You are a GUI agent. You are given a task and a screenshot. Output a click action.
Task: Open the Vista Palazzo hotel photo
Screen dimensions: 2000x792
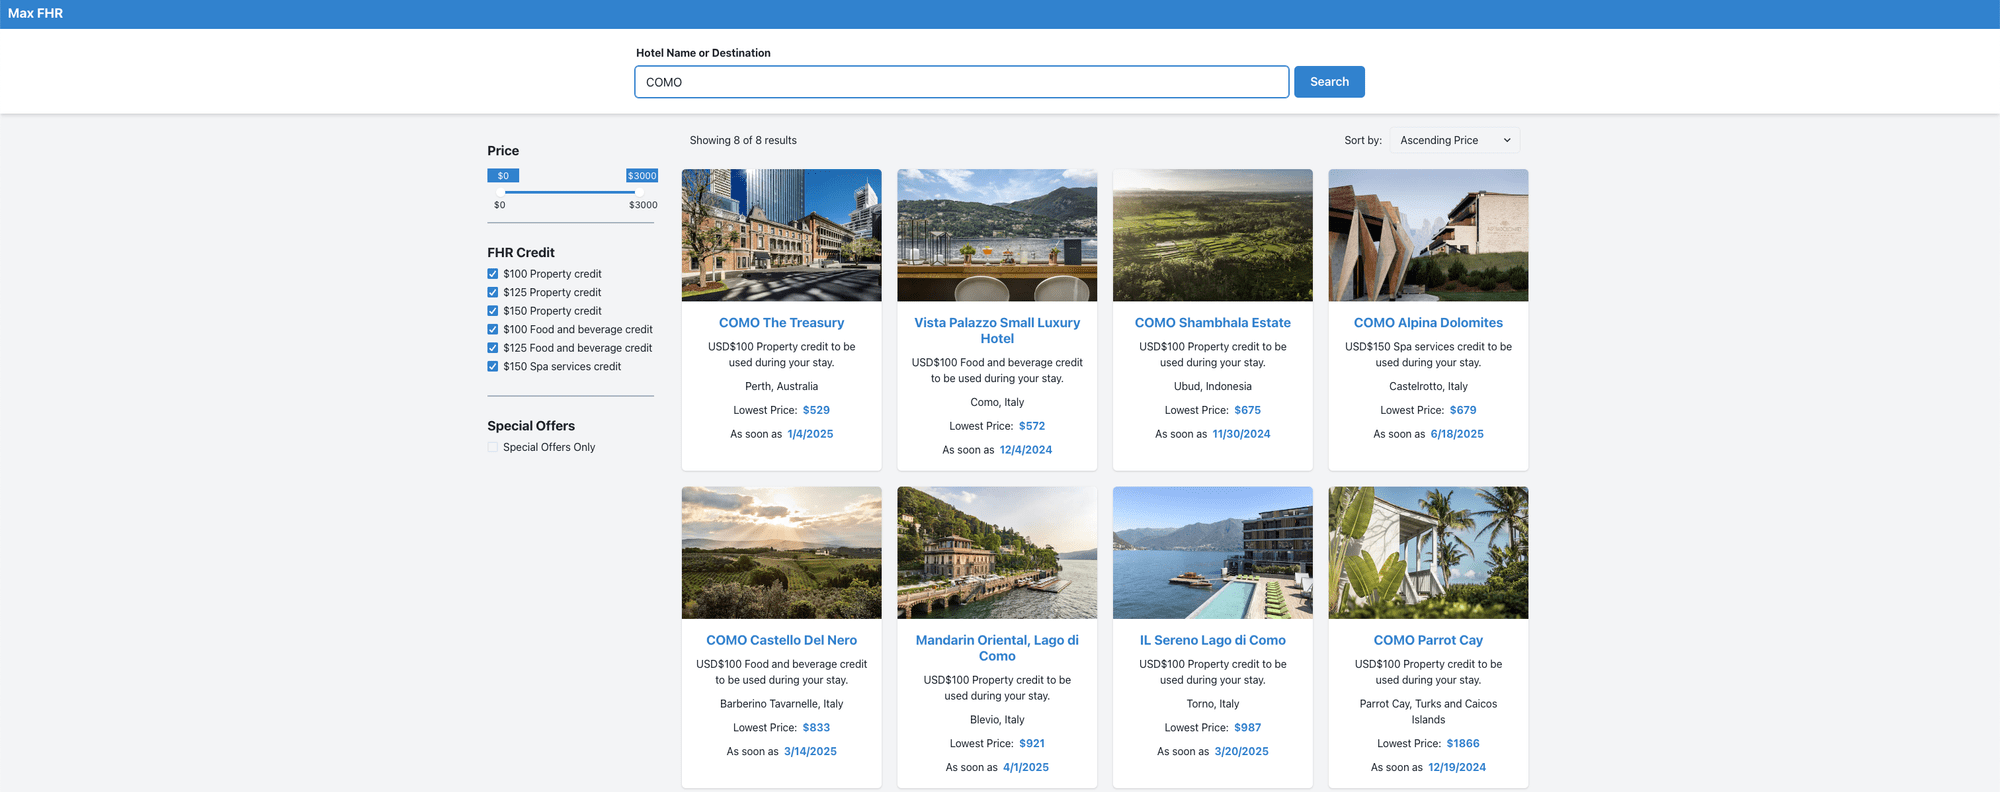pyautogui.click(x=997, y=235)
